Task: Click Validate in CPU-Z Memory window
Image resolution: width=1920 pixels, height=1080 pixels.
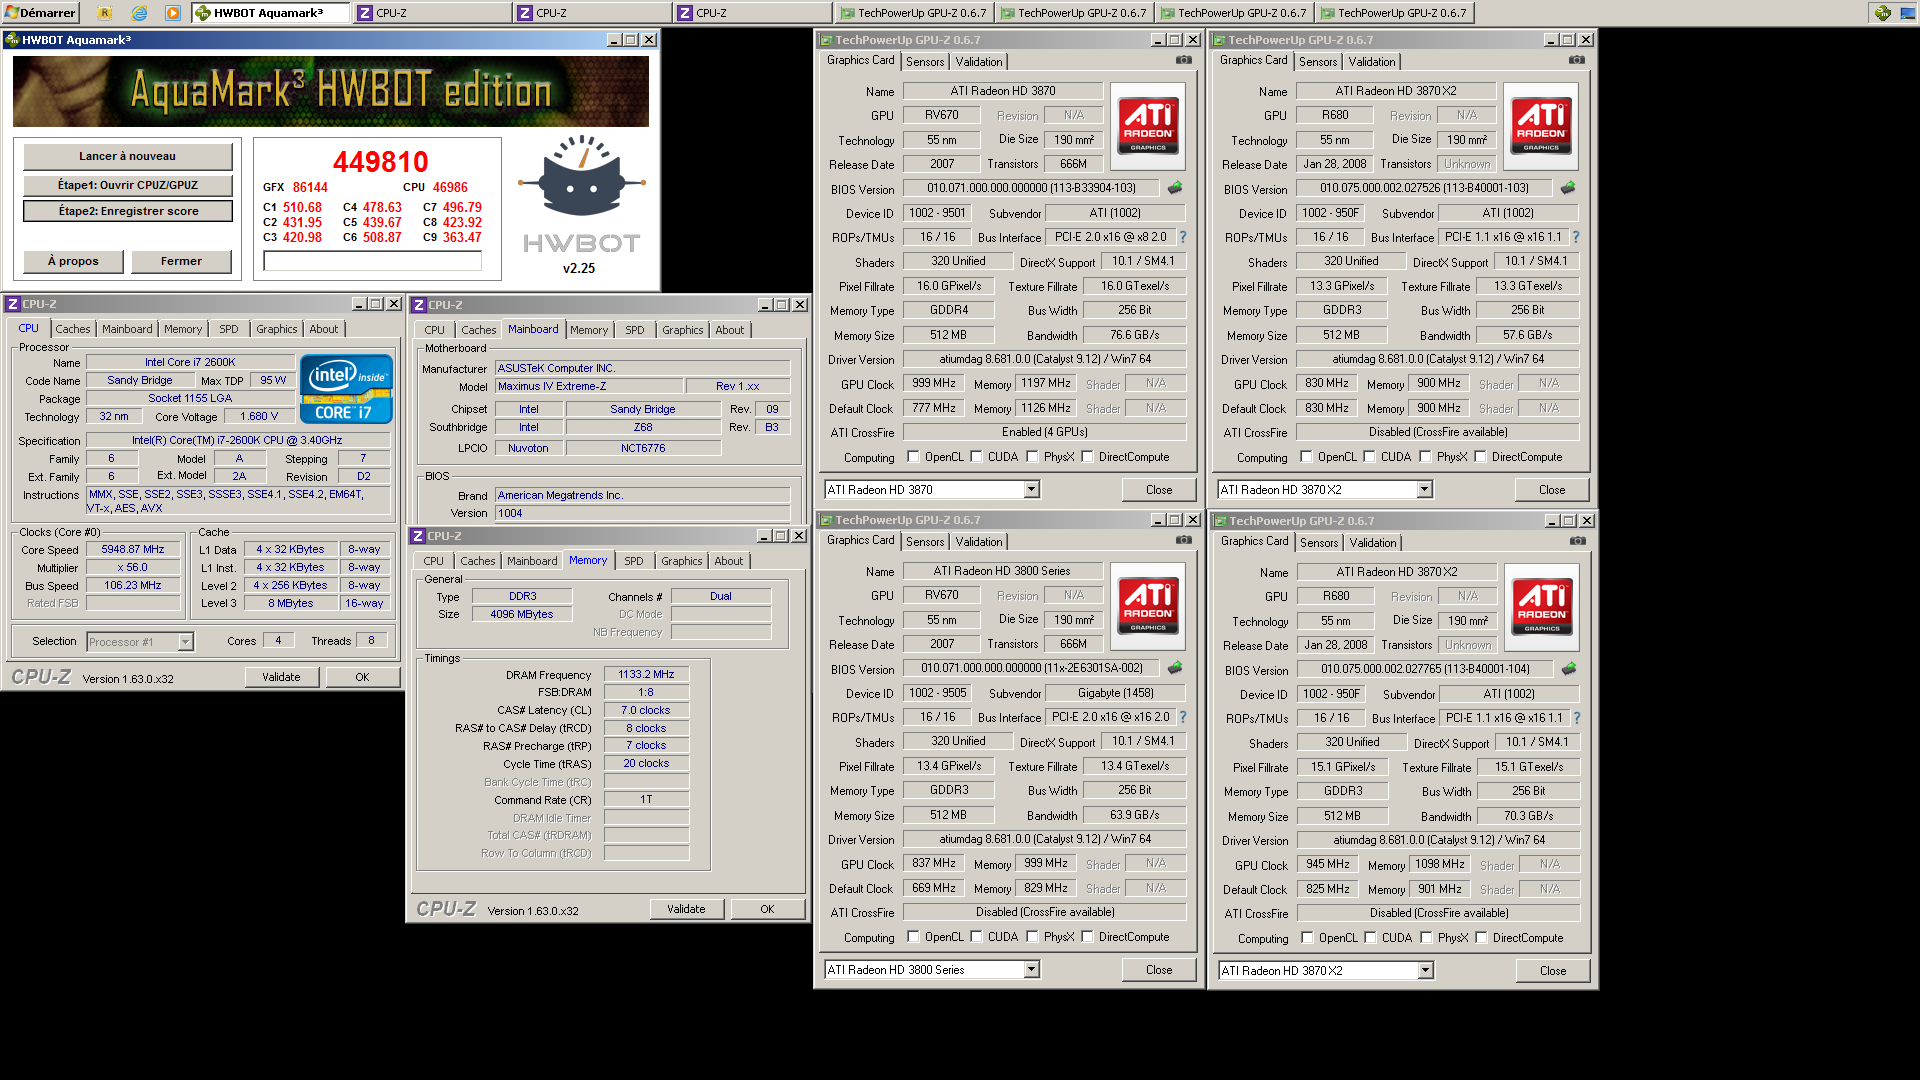Action: 687,909
